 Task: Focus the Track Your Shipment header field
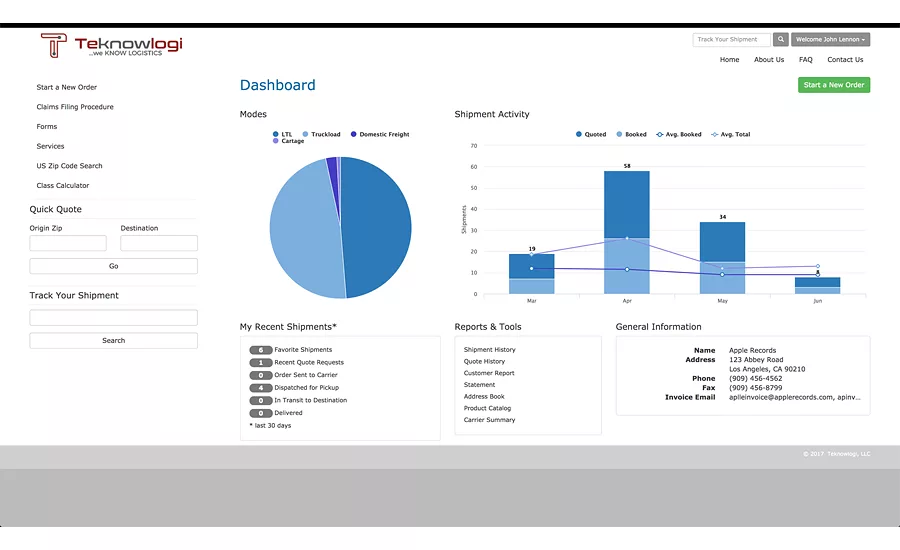tap(731, 39)
